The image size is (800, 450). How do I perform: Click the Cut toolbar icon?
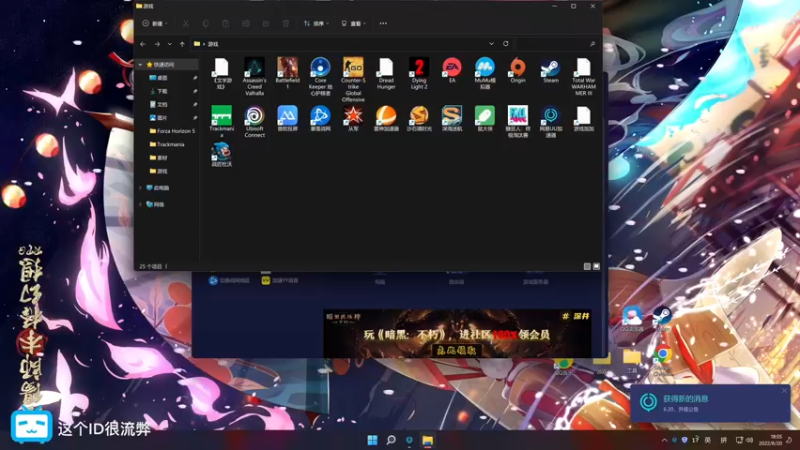(x=186, y=23)
